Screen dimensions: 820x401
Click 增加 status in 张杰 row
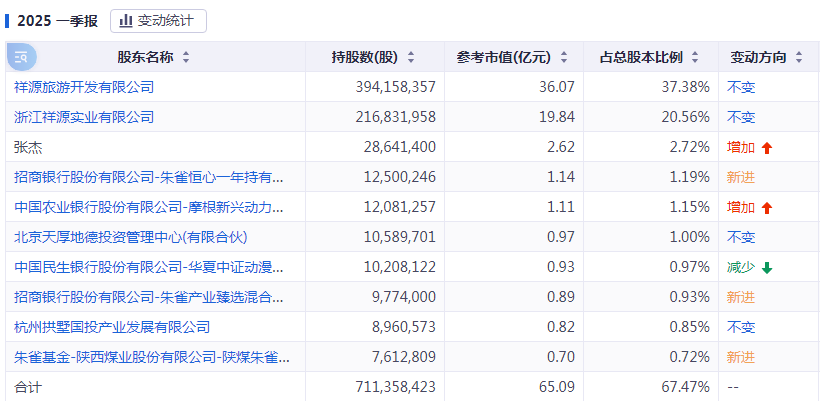point(741,147)
